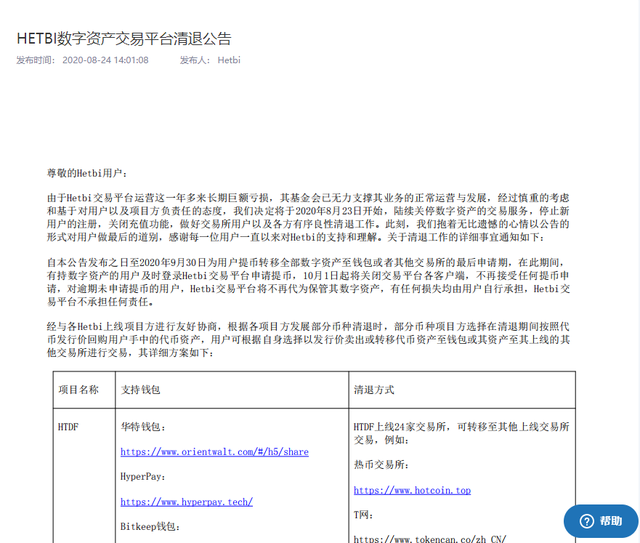The height and width of the screenshot is (543, 640).
Task: Open the hyperpay.tech link
Action: pos(186,502)
